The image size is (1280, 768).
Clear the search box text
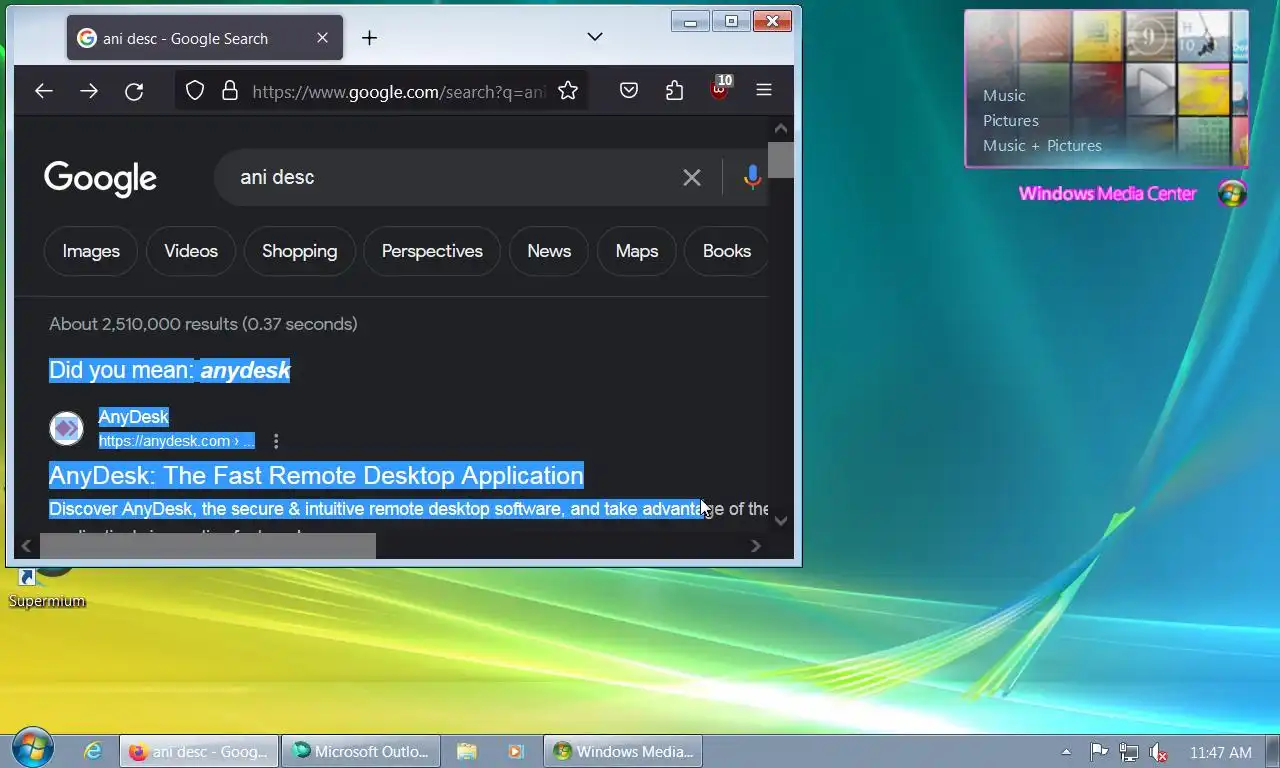[x=692, y=178]
